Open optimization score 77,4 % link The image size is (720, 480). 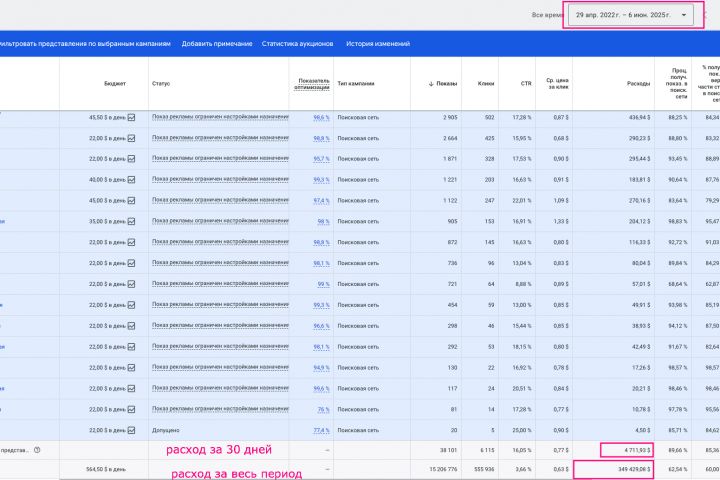pyautogui.click(x=321, y=430)
